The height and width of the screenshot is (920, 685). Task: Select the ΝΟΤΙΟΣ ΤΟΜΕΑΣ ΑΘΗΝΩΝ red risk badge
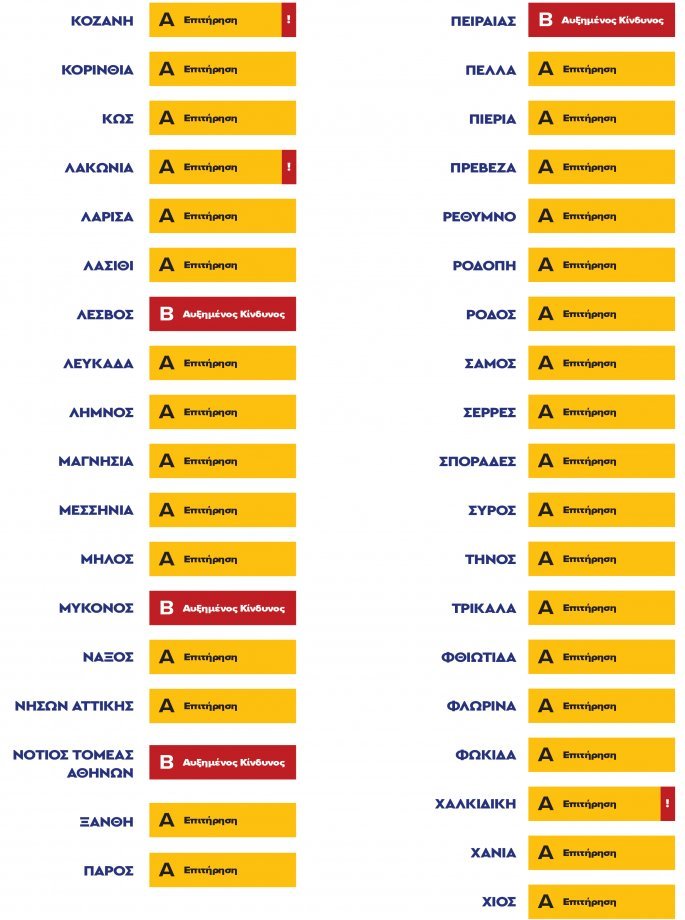pyautogui.click(x=222, y=763)
